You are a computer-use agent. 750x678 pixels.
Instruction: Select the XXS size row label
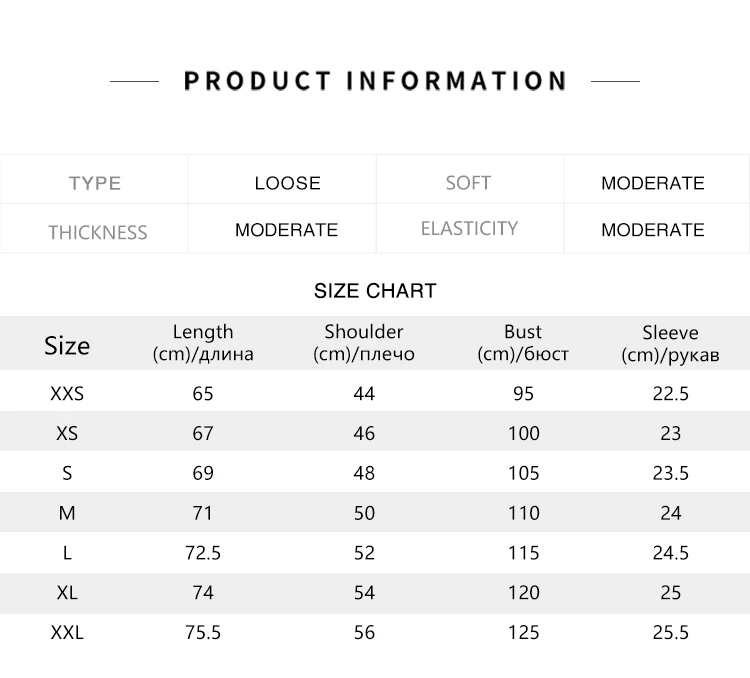[x=67, y=394]
